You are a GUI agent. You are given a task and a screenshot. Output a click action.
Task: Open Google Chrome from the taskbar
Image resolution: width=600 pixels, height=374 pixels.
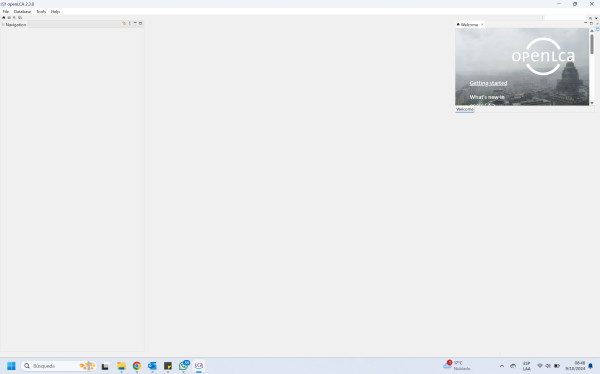137,366
